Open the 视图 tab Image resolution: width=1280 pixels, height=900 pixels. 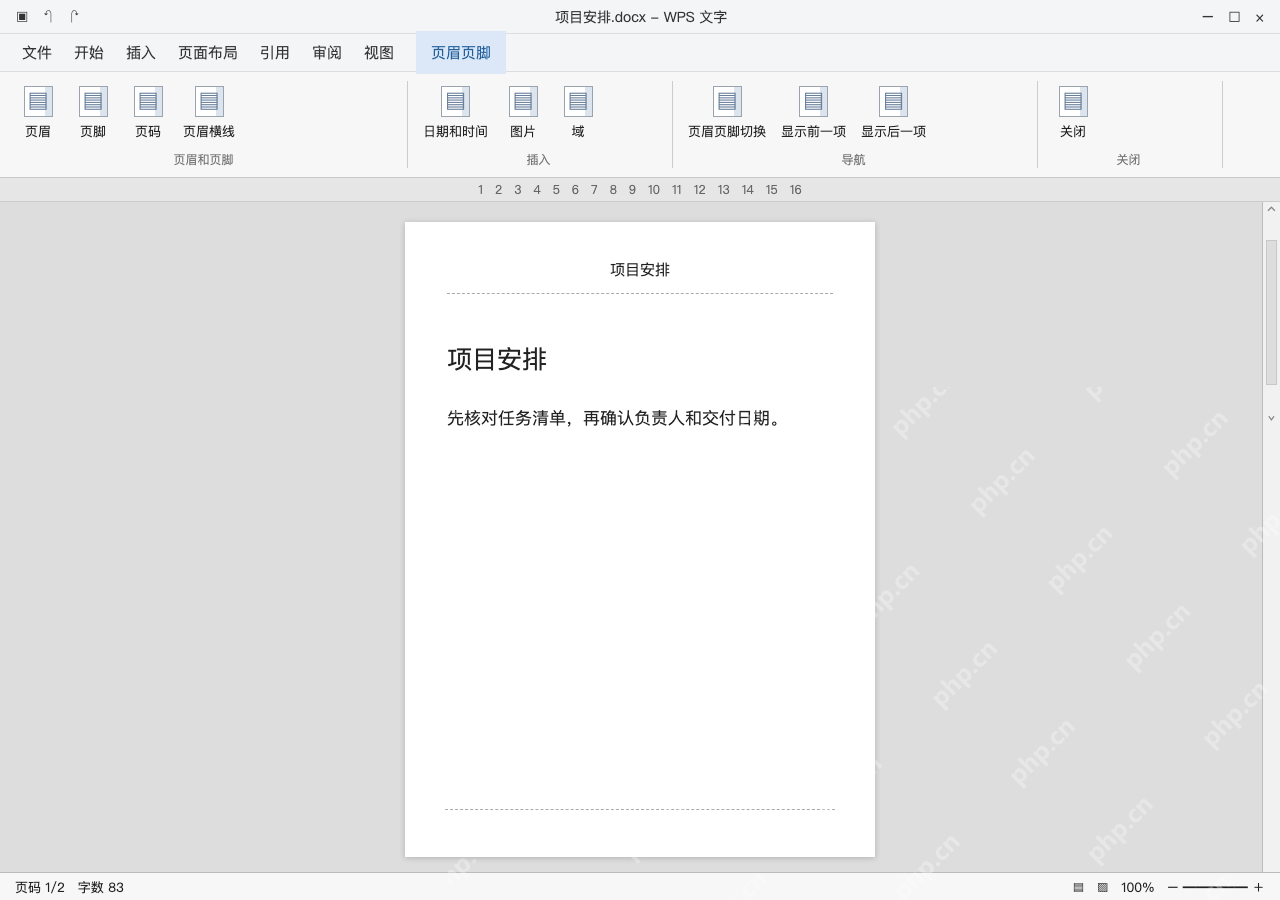coord(379,53)
